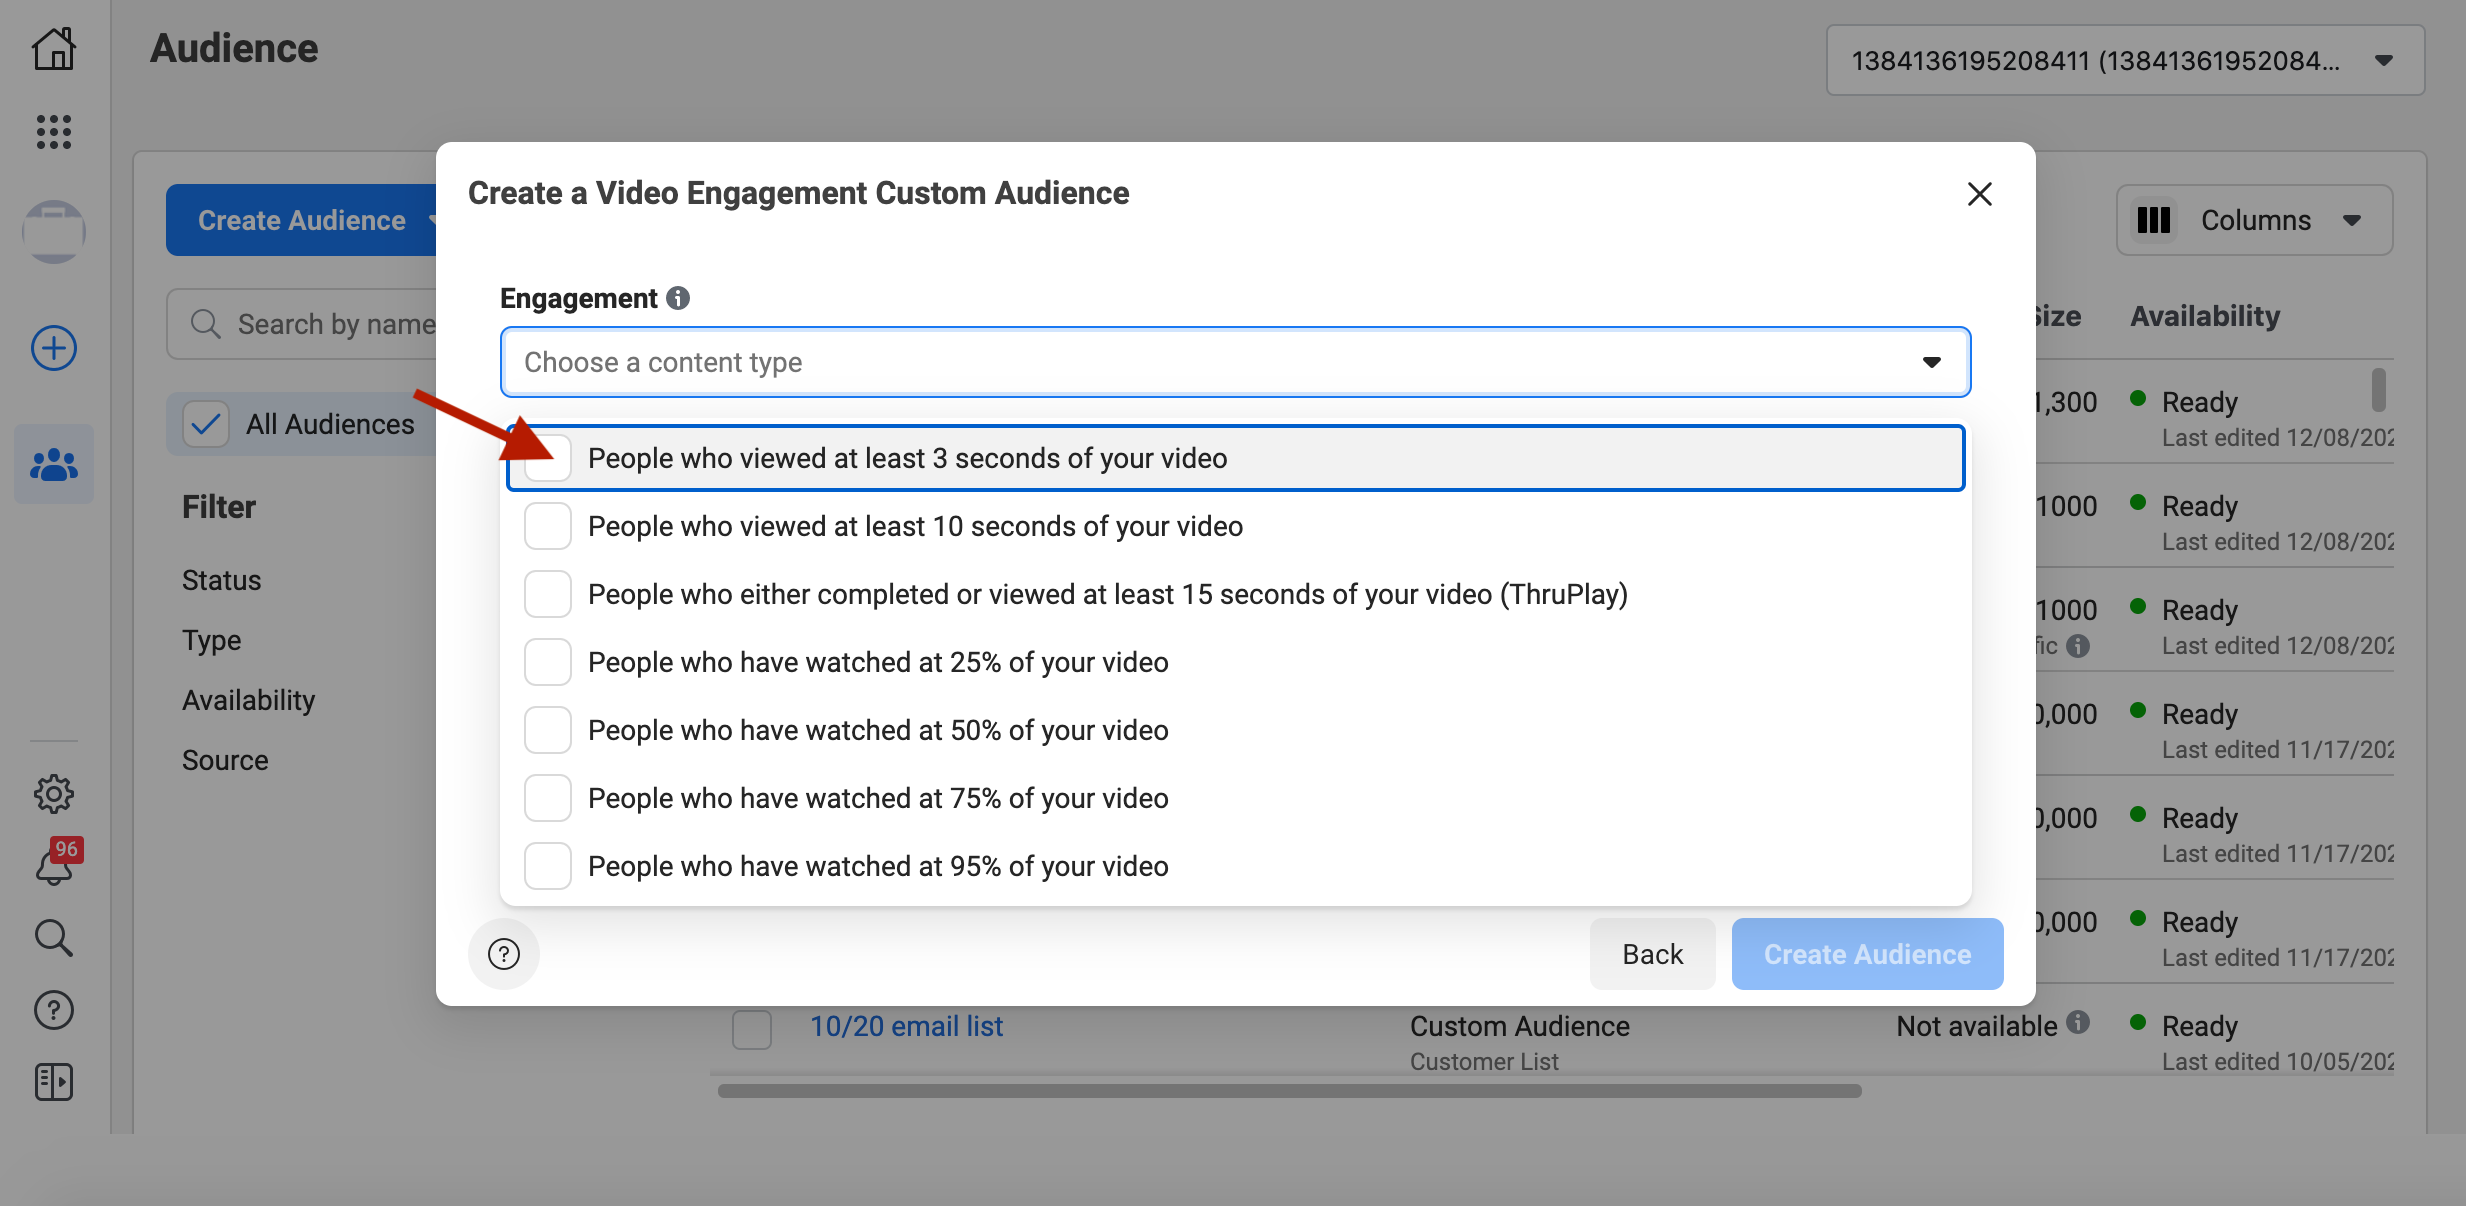Check 'watched at 50% of your video'
The image size is (2466, 1206).
click(x=548, y=730)
